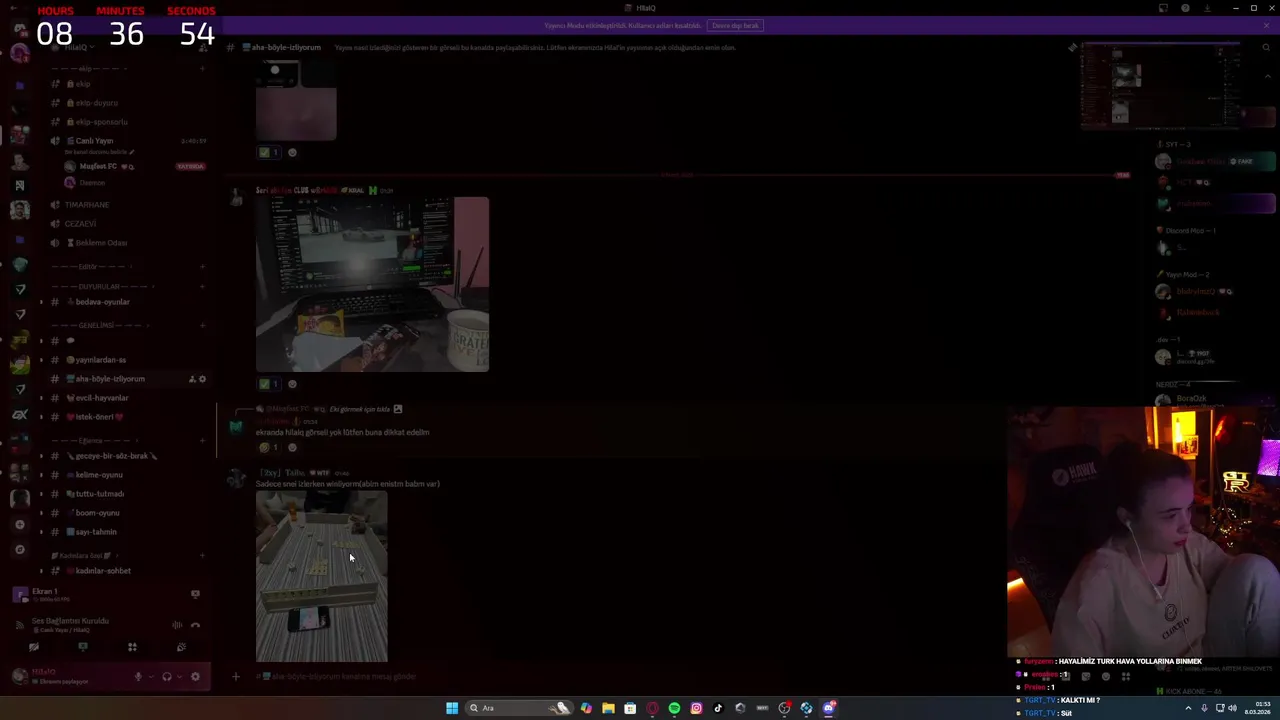This screenshot has height=720, width=1280.
Task: Open the gaming setup photo attachment
Action: click(372, 284)
